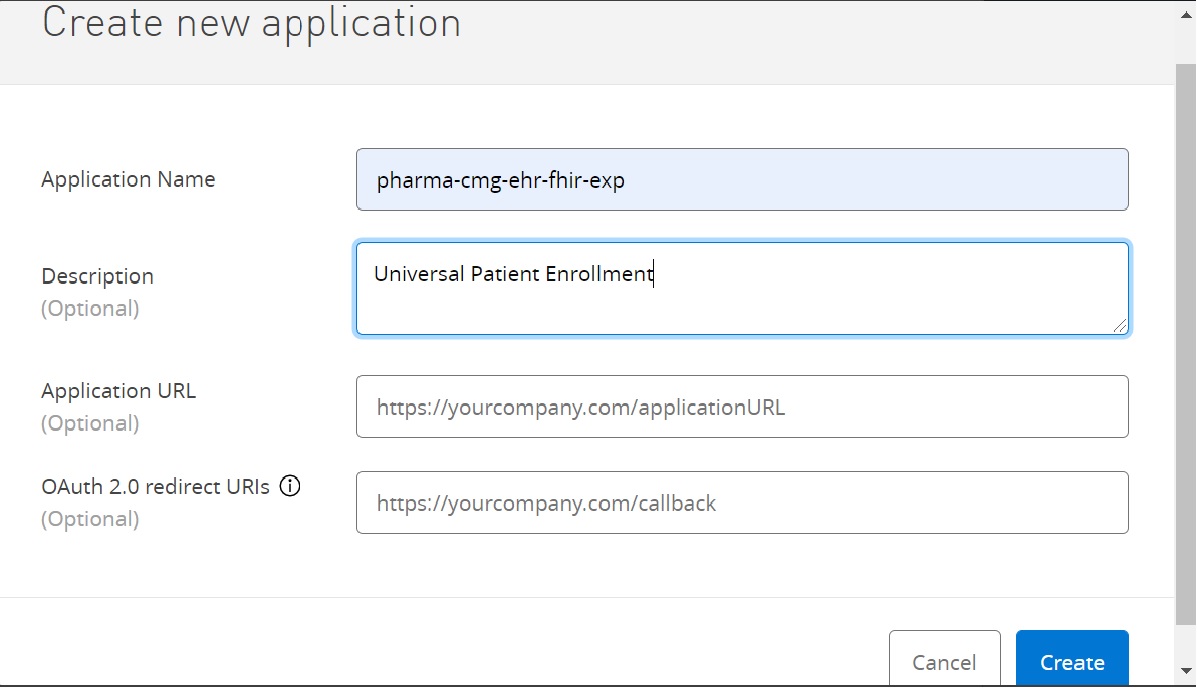Click the Description textarea resize handle
Viewport: 1197px width, 689px height.
tap(1119, 326)
